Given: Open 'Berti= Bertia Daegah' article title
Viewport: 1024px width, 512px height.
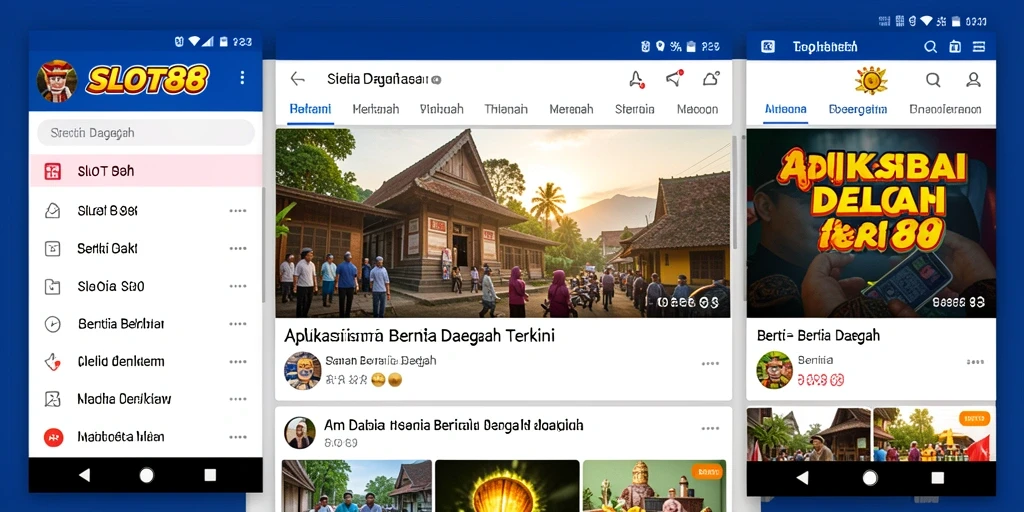Looking at the screenshot, I should [818, 336].
